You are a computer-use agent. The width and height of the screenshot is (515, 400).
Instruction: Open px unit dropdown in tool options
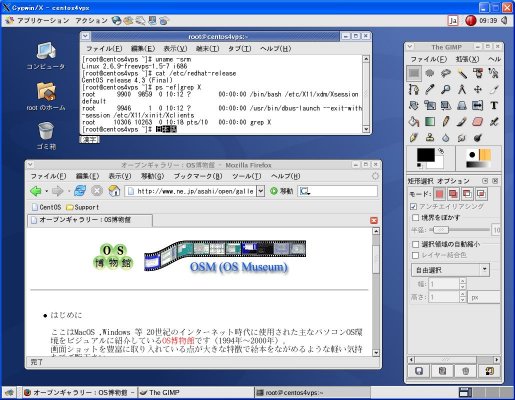coord(484,297)
